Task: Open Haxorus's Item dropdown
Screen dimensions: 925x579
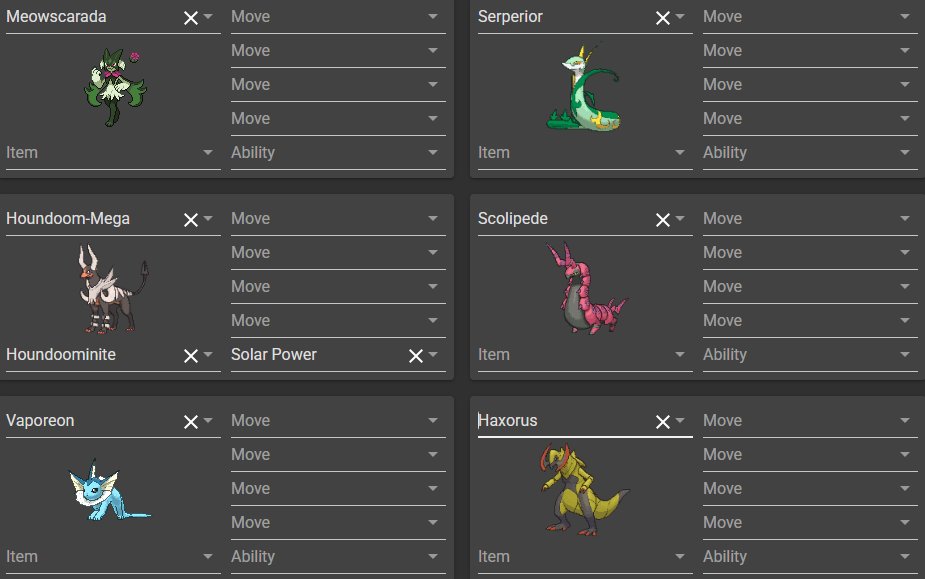Action: pos(585,556)
